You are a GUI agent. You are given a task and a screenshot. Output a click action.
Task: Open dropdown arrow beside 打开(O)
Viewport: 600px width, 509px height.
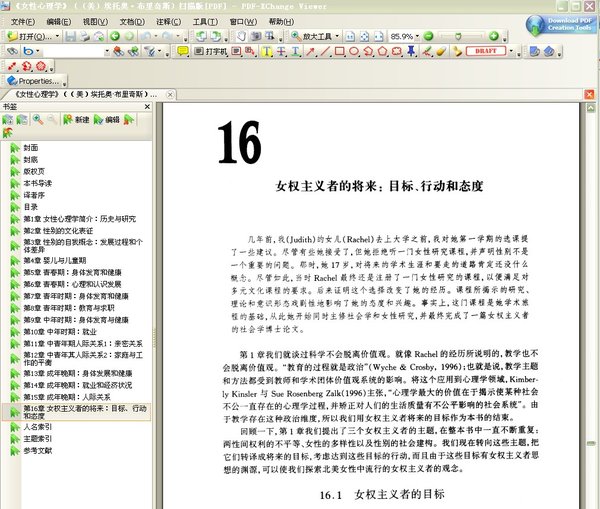[x=57, y=36]
